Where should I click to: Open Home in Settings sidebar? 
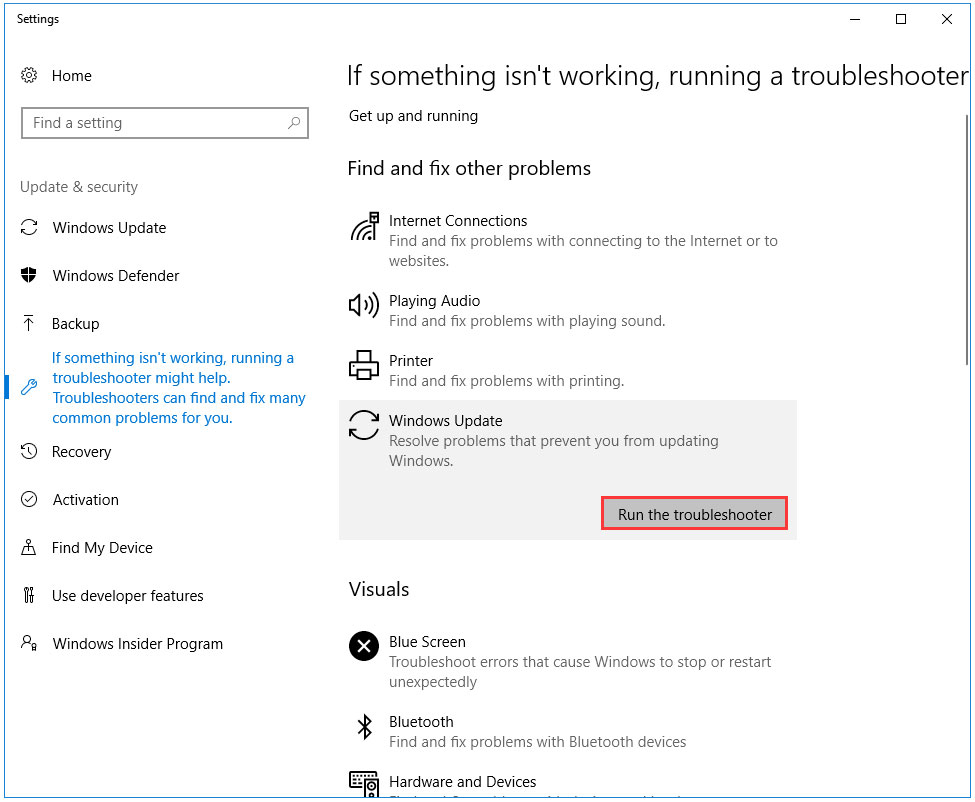click(x=72, y=76)
